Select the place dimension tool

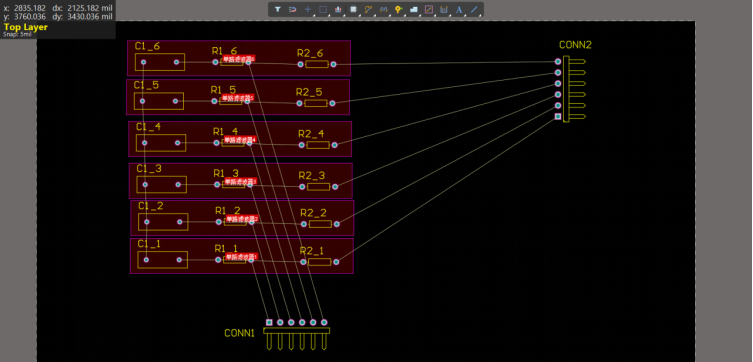click(x=444, y=9)
